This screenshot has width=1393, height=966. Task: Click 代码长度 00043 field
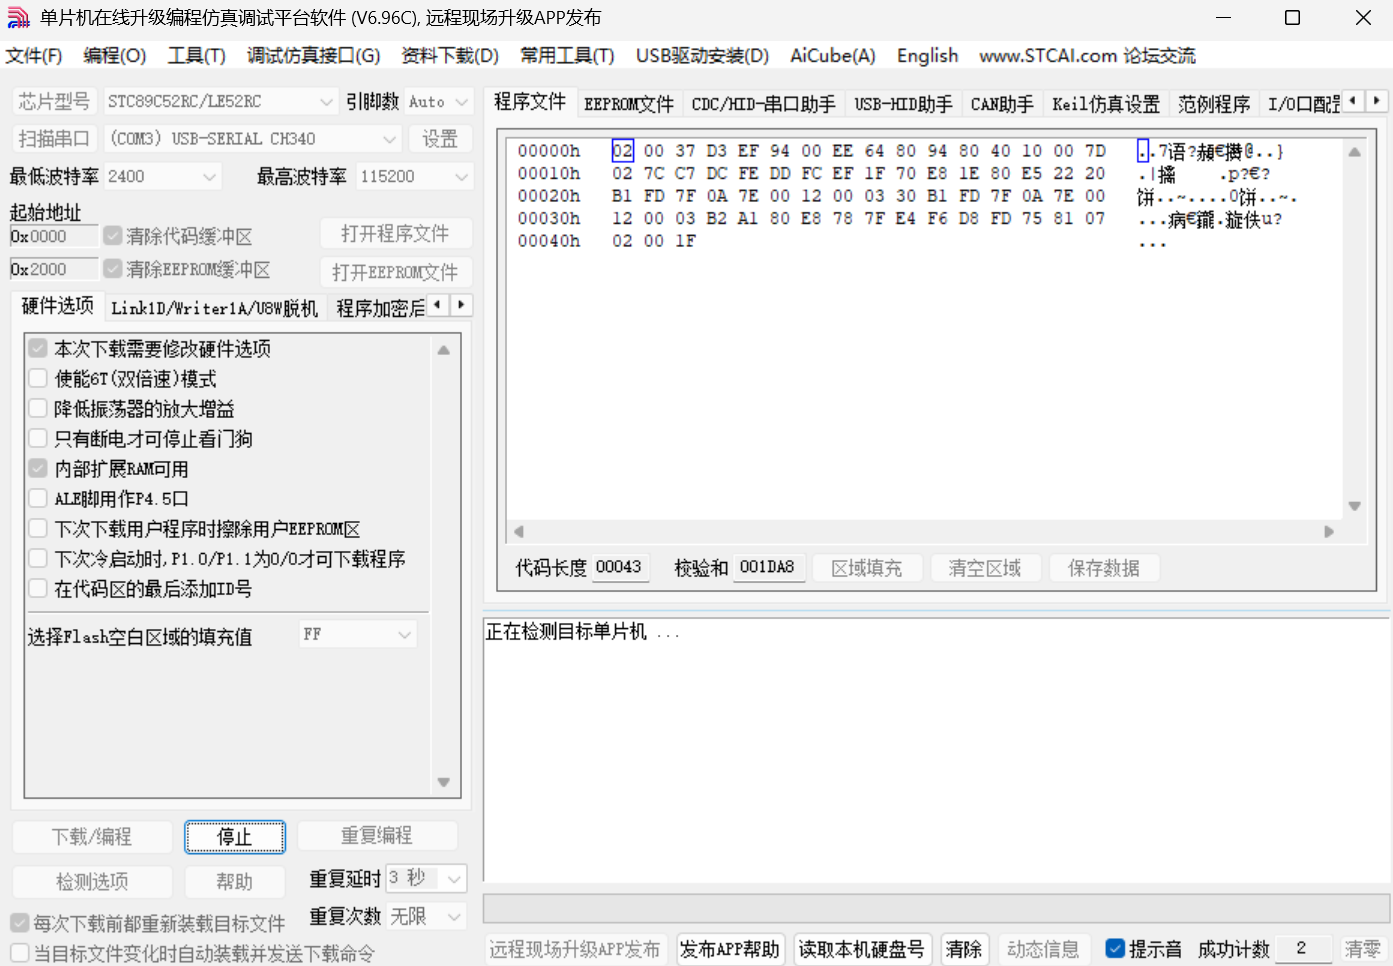click(x=619, y=567)
